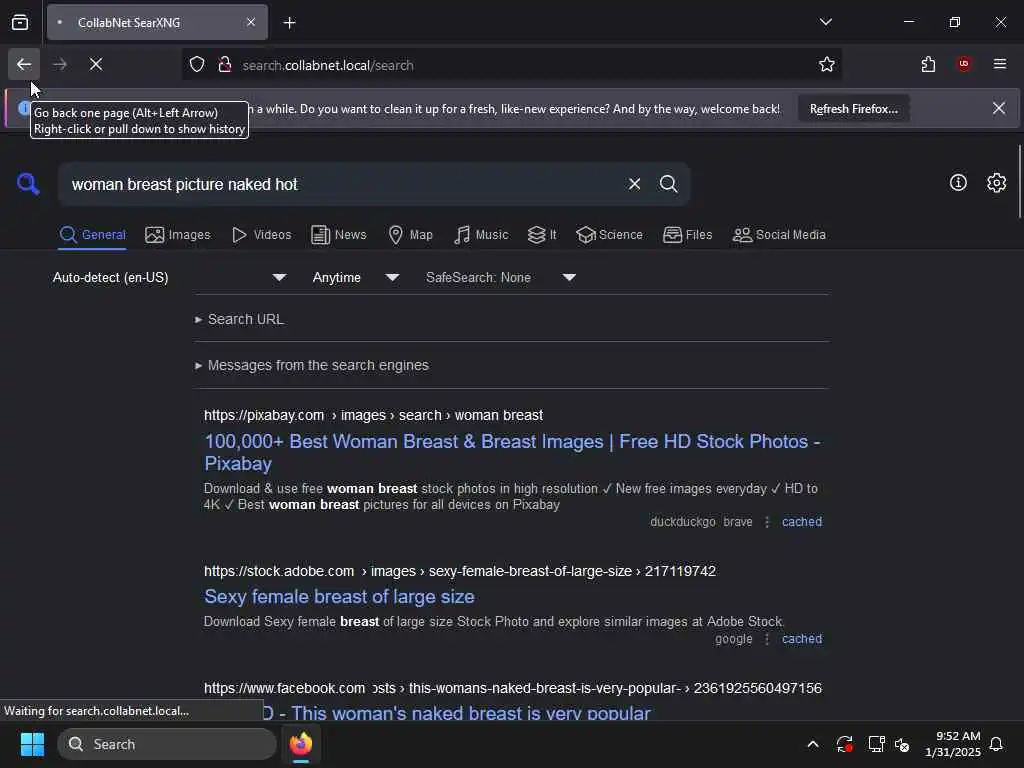Show hidden system tray icons
The height and width of the screenshot is (768, 1024).
pyautogui.click(x=813, y=744)
